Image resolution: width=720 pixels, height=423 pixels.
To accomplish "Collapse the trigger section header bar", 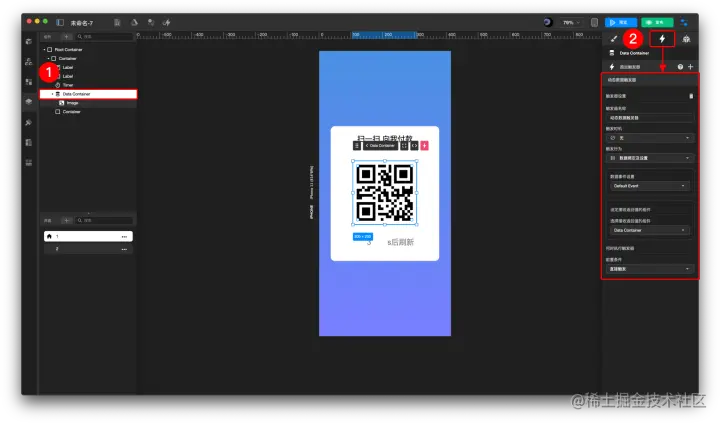I will point(650,80).
